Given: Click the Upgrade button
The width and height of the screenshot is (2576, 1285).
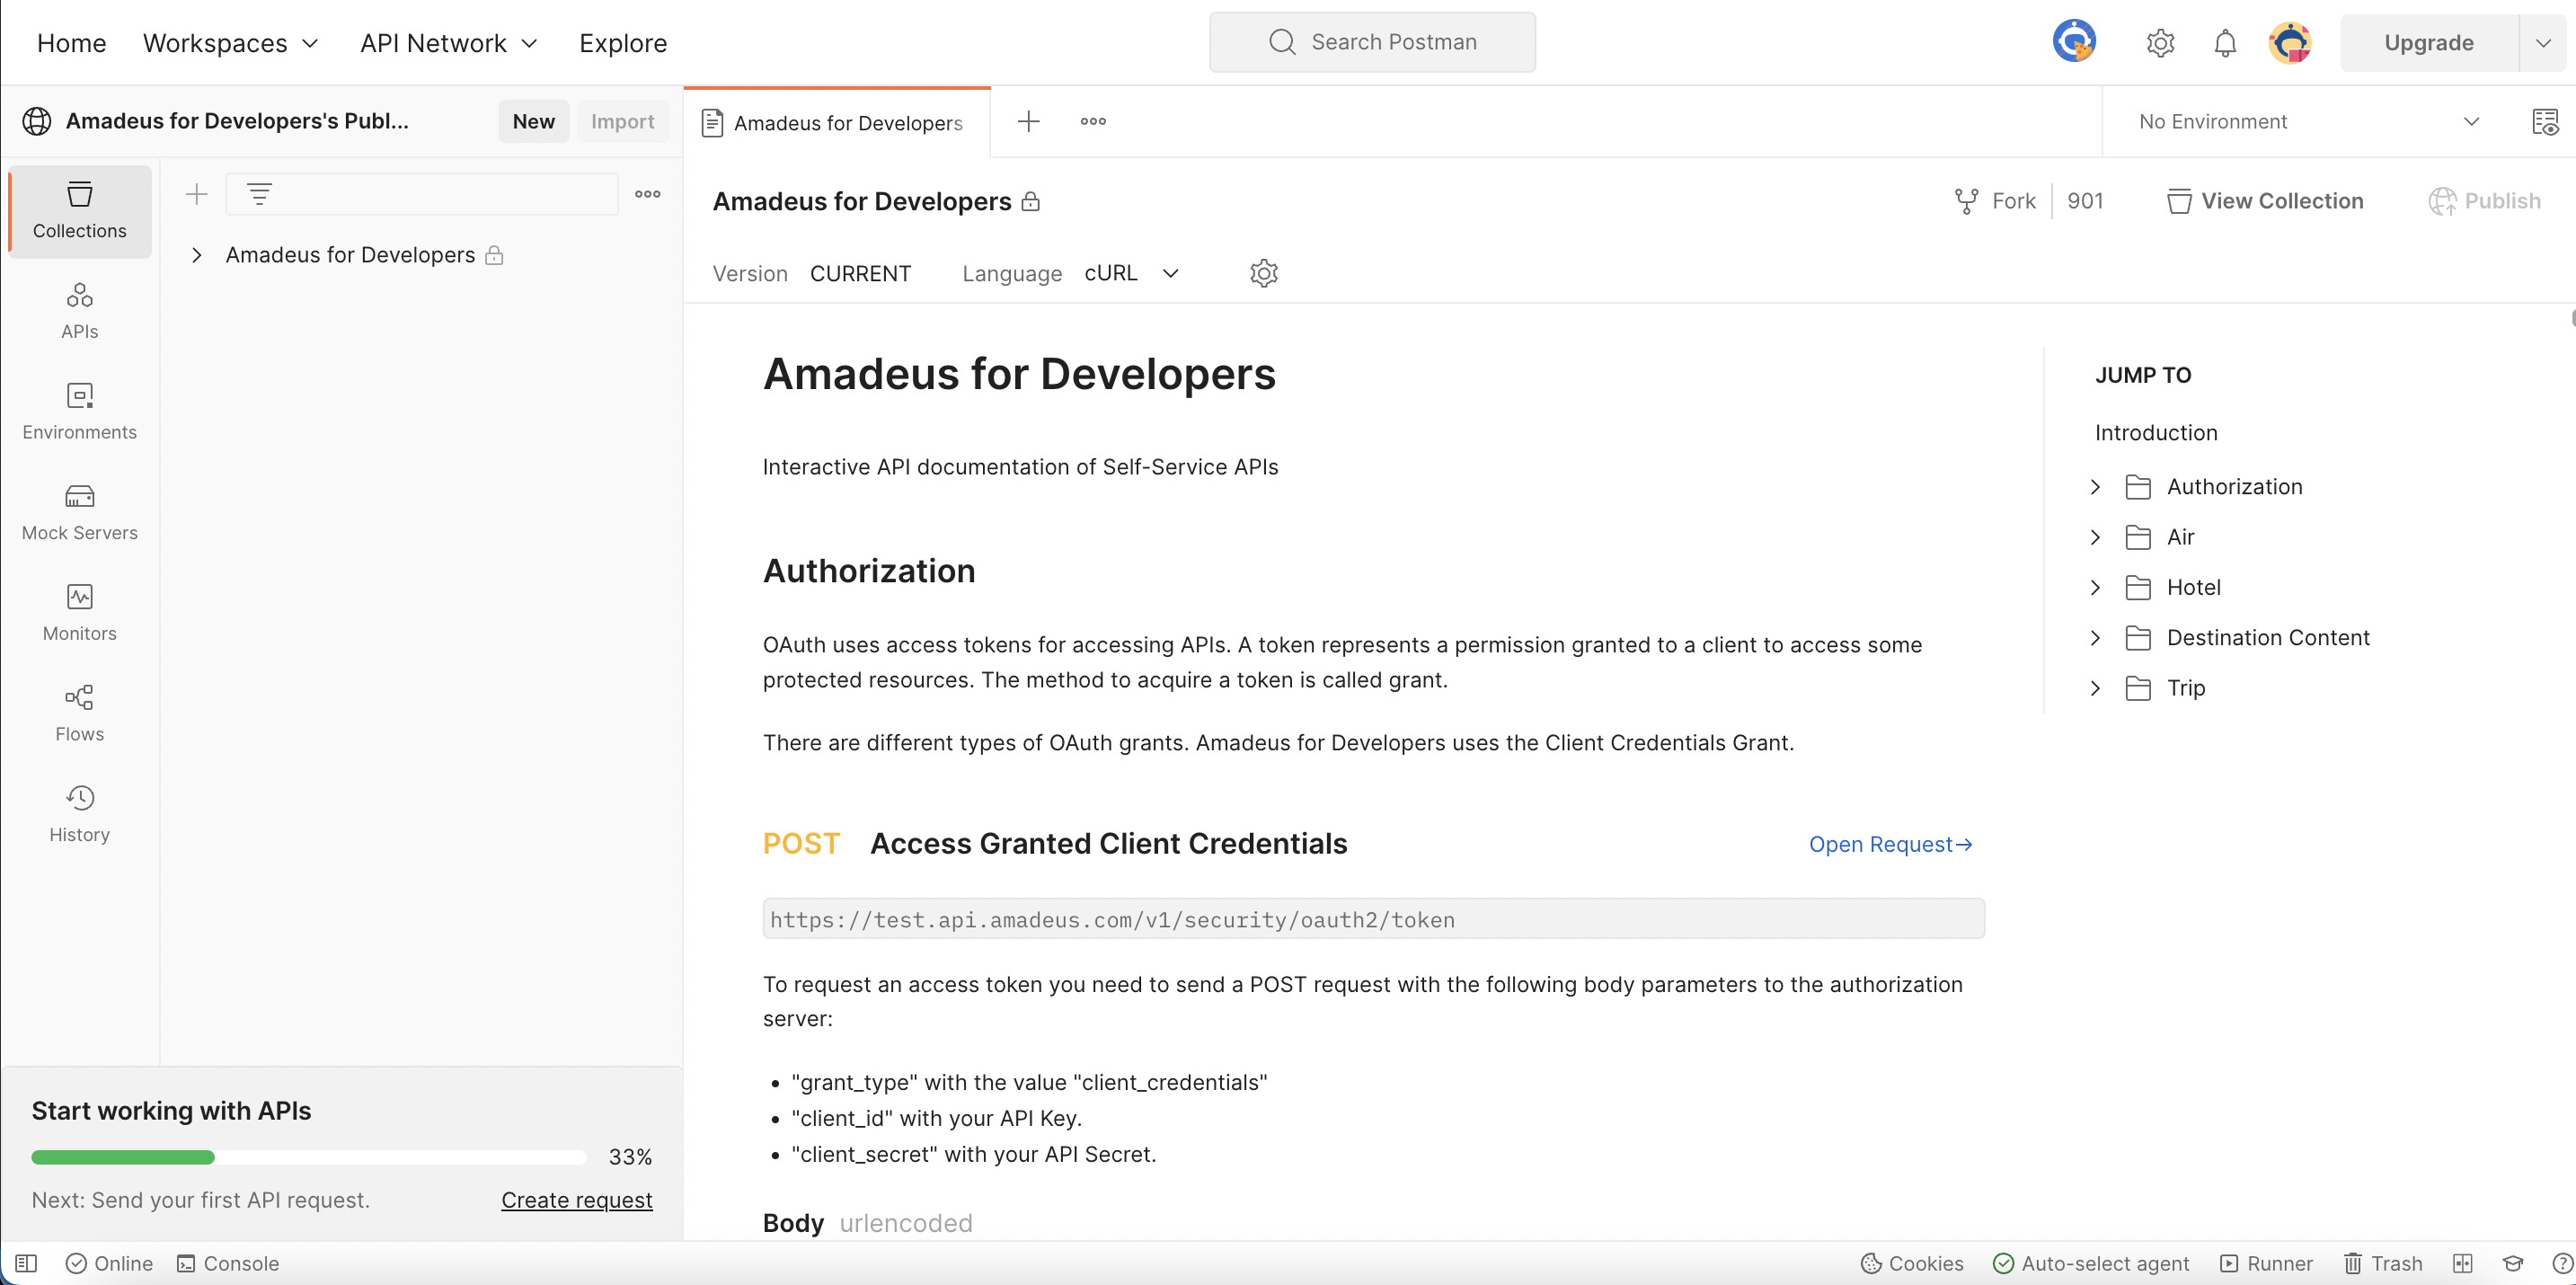Looking at the screenshot, I should point(2429,43).
